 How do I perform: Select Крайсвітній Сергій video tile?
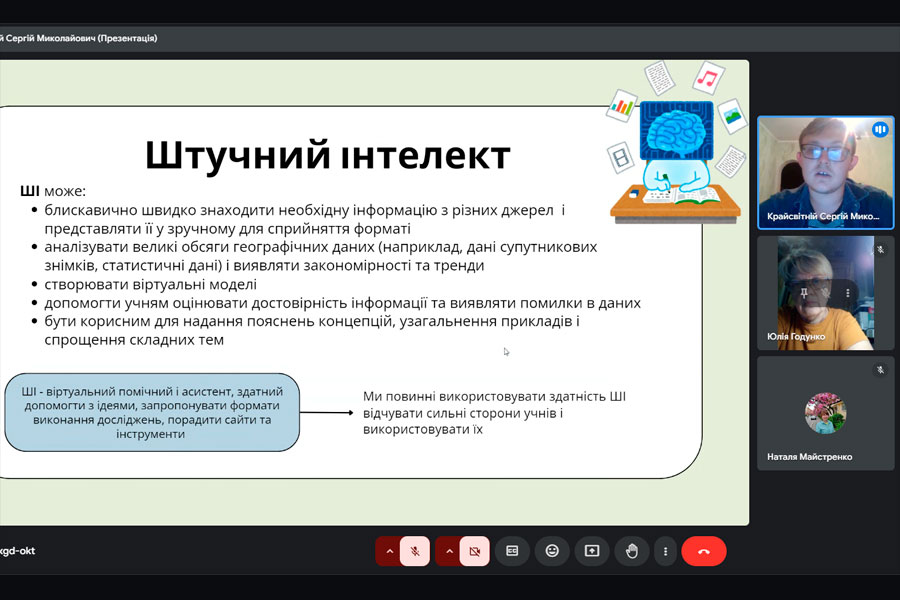(826, 173)
